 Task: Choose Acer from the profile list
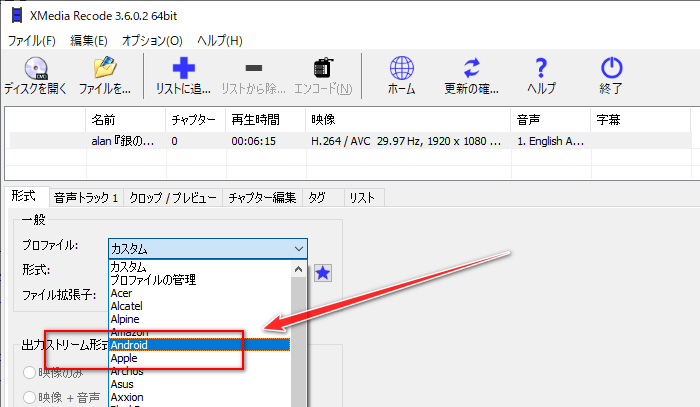(200, 293)
